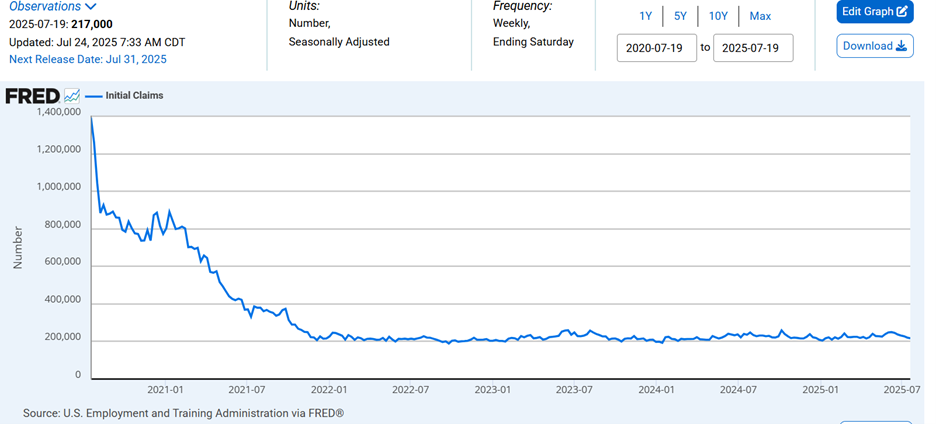The width and height of the screenshot is (936, 424).
Task: Click the 2024-01 x-axis label
Action: [656, 390]
